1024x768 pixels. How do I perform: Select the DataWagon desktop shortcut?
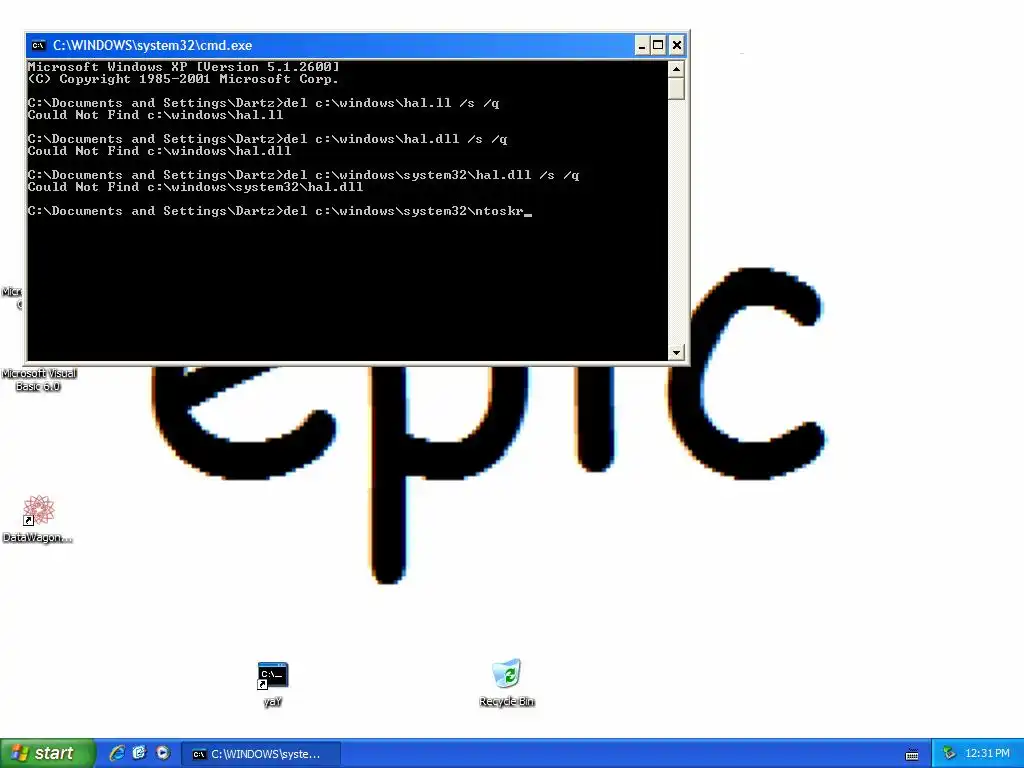click(37, 519)
